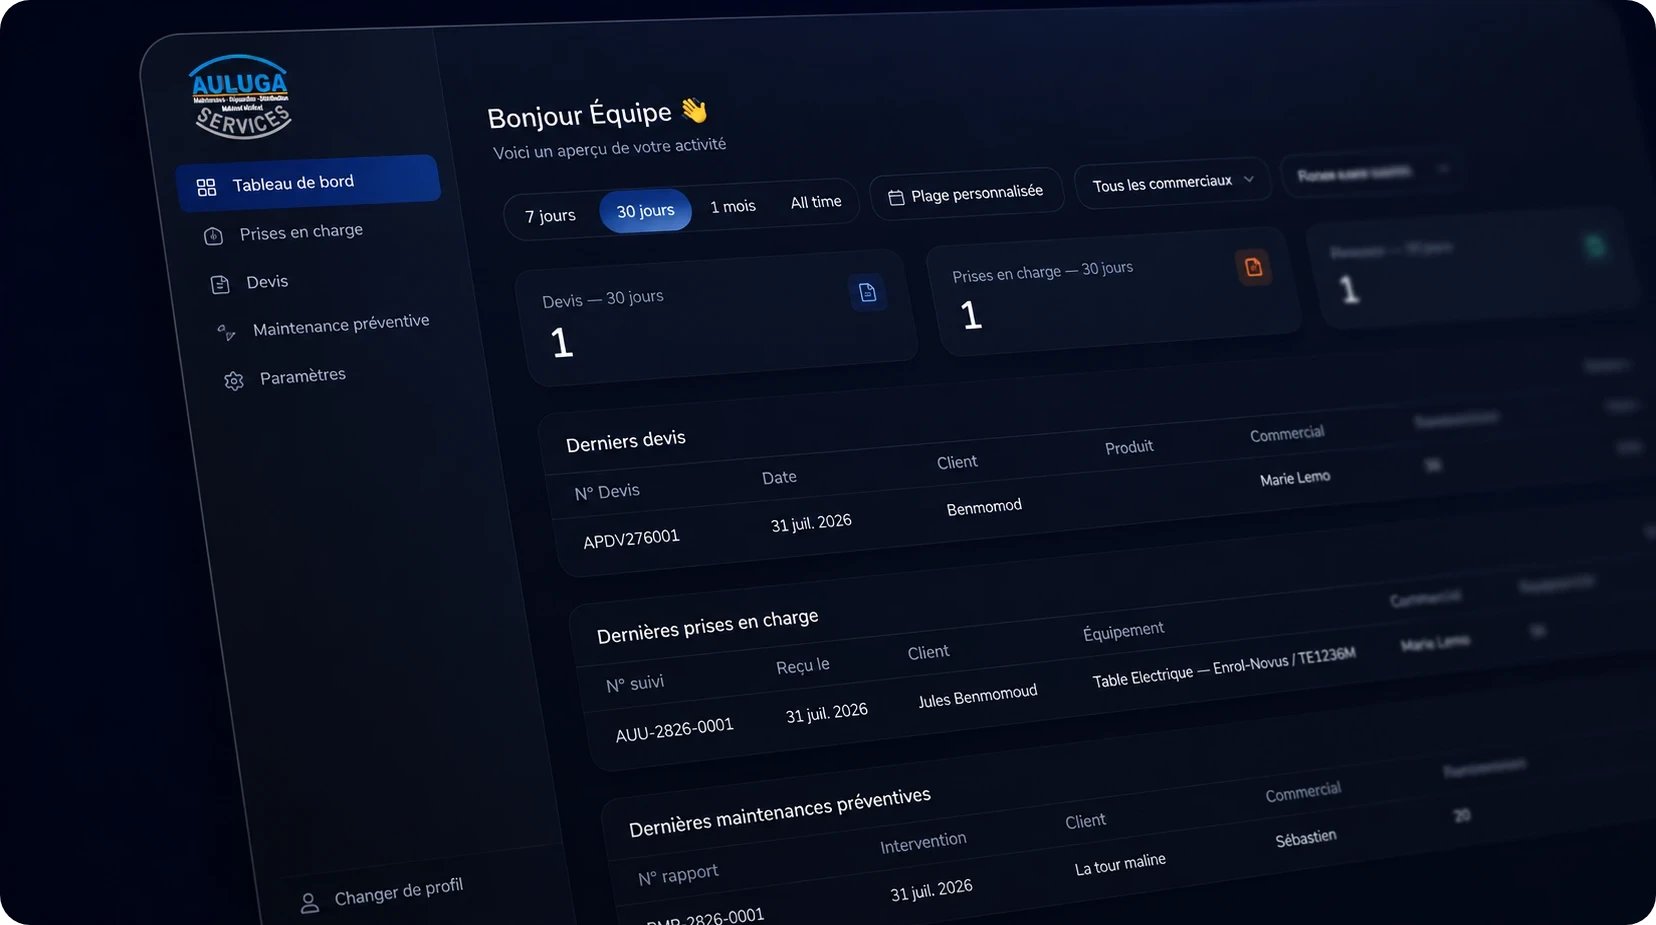Click the date in the La tour maline row
The width and height of the screenshot is (1656, 925).
coord(931,889)
